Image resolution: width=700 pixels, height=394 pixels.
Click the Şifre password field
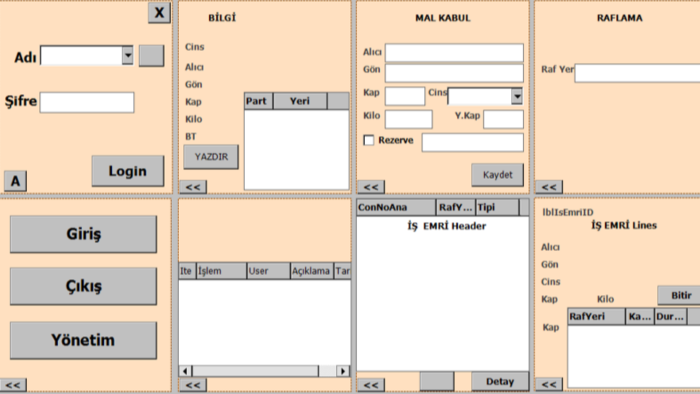[x=87, y=102]
